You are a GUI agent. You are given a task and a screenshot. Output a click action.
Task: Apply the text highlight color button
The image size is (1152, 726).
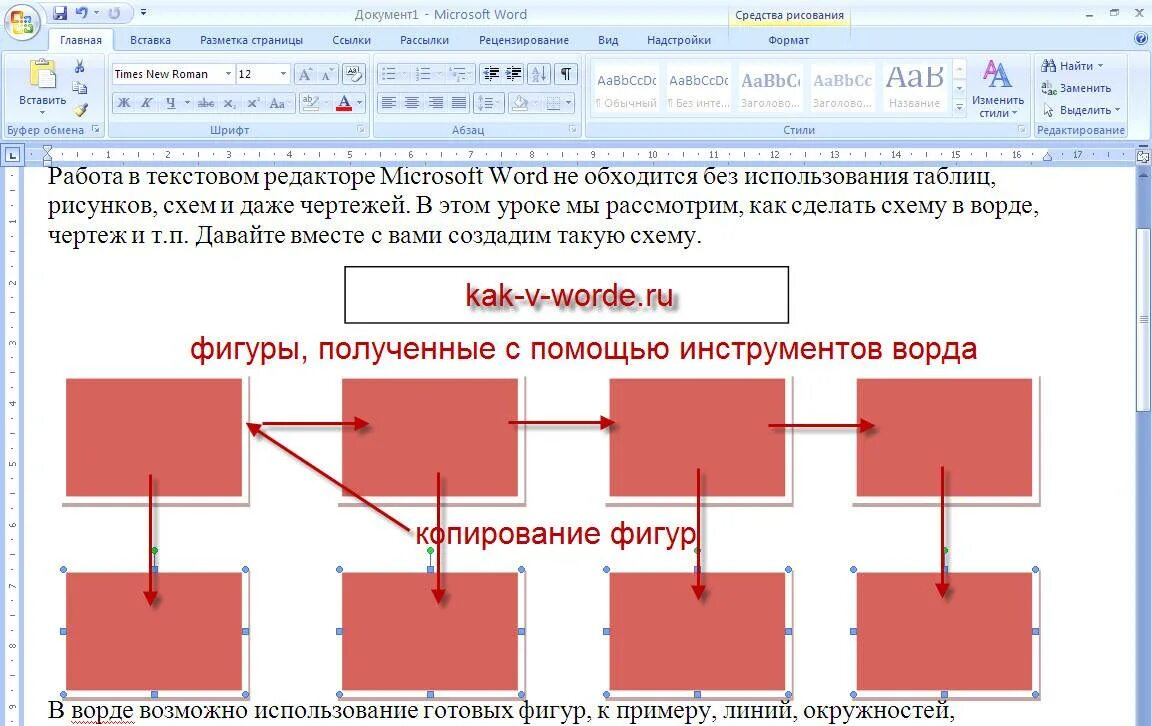[310, 103]
